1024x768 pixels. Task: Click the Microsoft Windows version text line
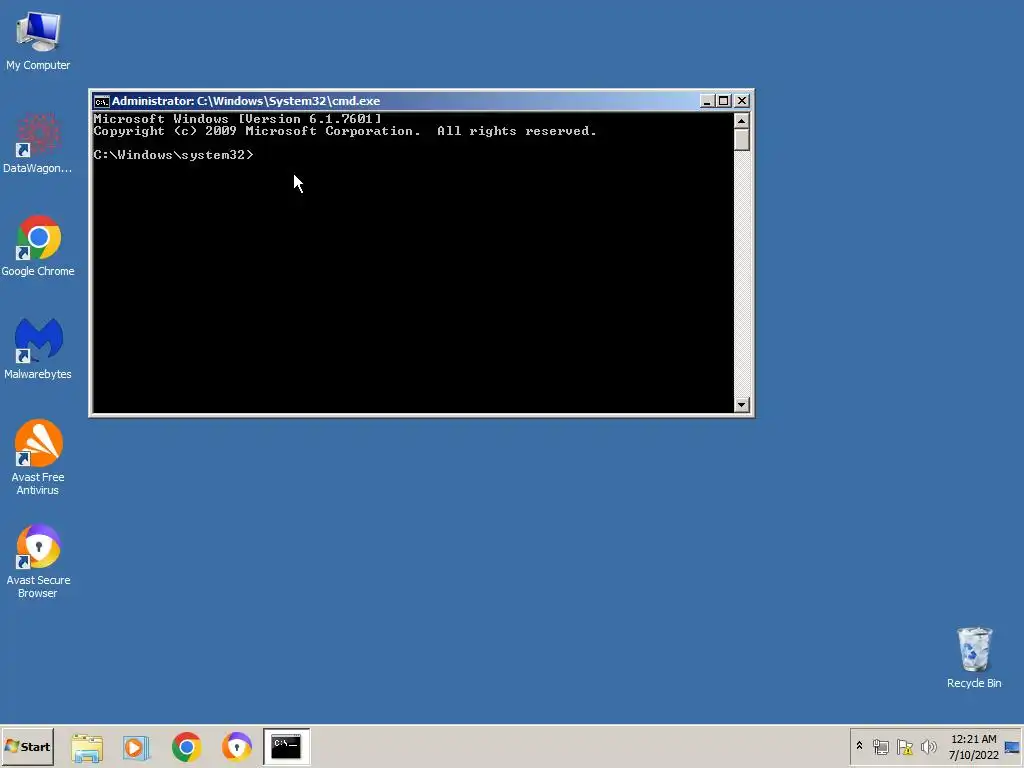237,119
